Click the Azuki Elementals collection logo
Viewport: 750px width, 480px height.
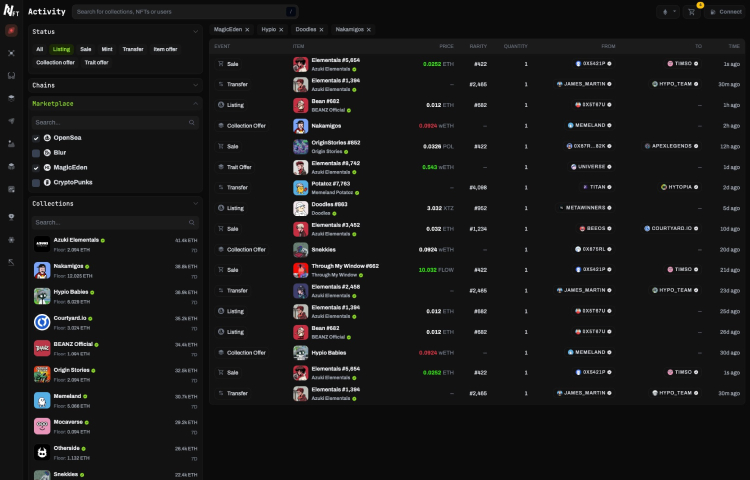42,244
